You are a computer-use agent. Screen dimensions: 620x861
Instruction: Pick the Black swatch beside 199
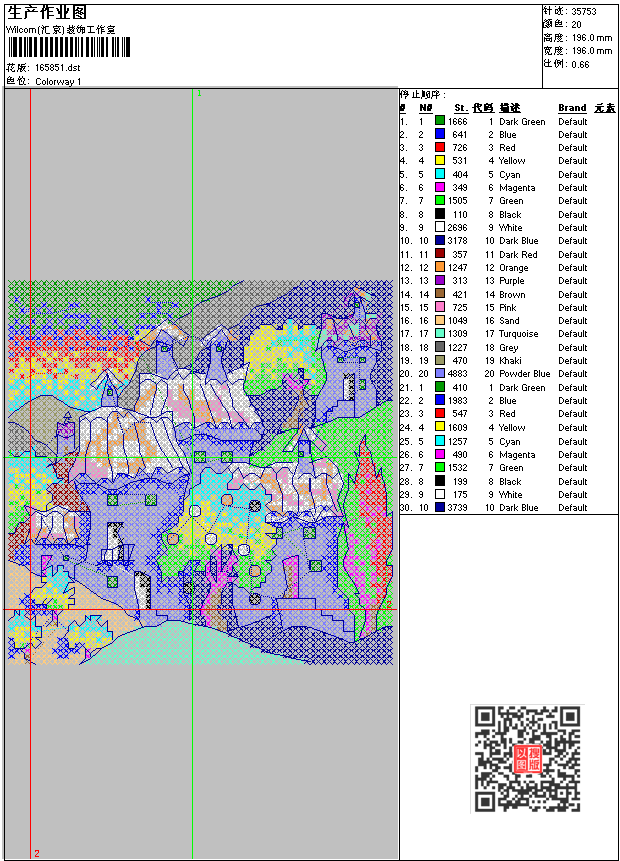click(x=439, y=482)
